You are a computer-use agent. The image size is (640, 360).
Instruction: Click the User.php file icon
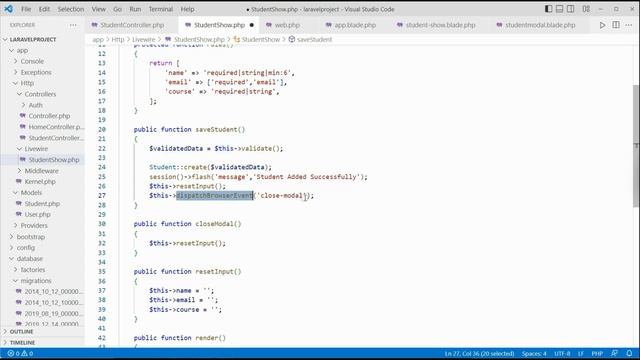19,214
